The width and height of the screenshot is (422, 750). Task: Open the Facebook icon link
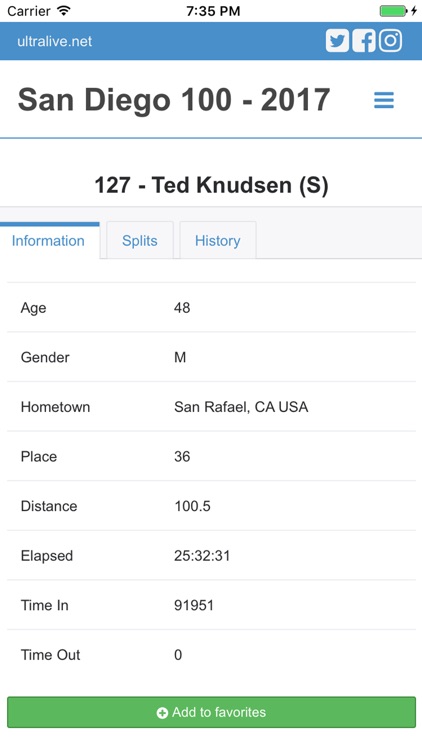364,41
